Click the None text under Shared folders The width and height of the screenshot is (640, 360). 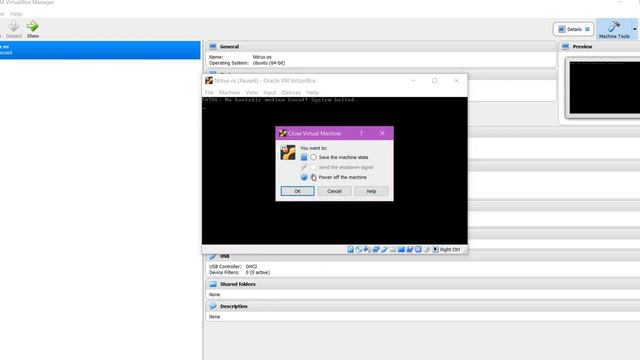(214, 295)
